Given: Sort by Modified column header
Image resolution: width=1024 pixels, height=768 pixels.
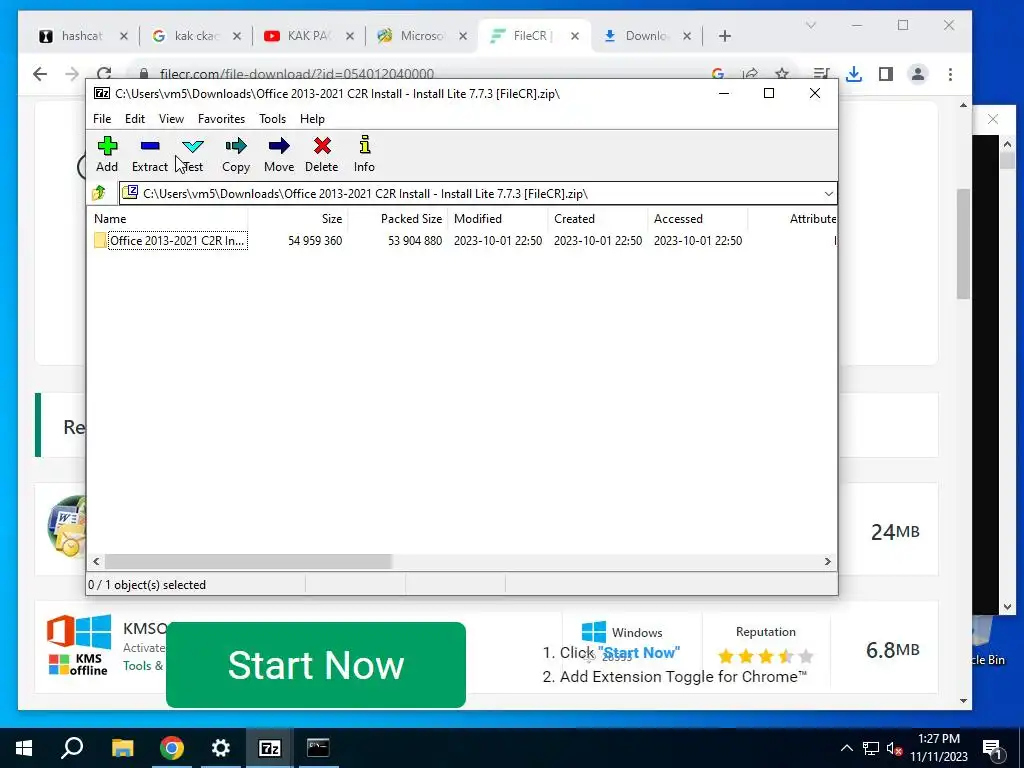Looking at the screenshot, I should click(x=498, y=219).
